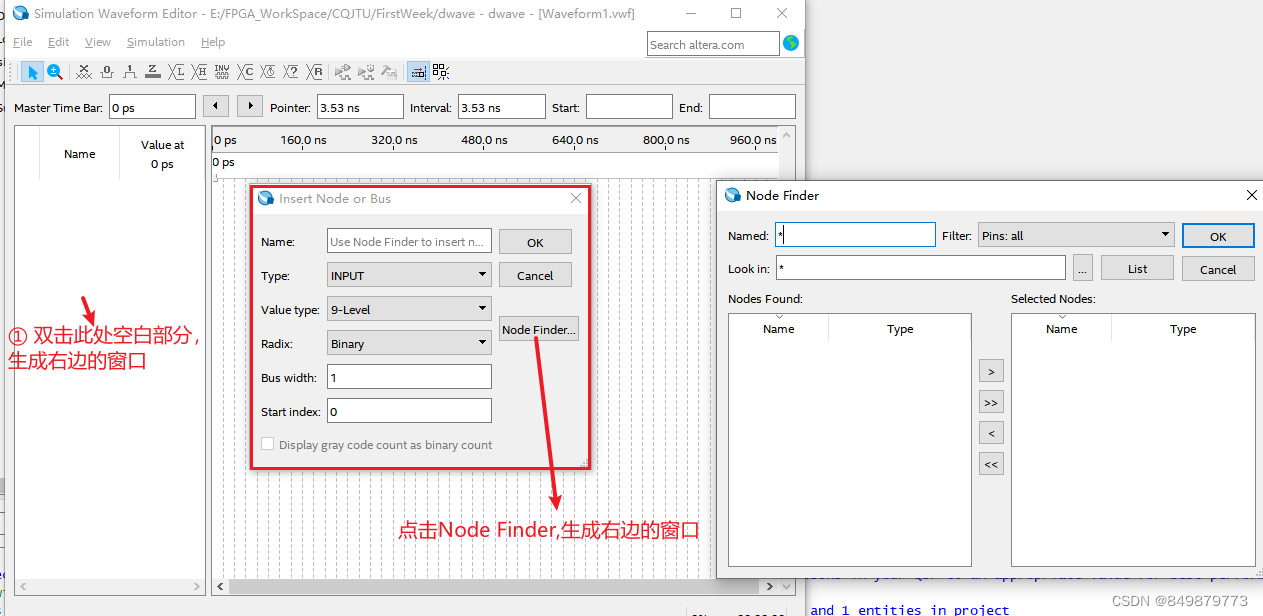Add all nodes with >> button

pyautogui.click(x=991, y=402)
